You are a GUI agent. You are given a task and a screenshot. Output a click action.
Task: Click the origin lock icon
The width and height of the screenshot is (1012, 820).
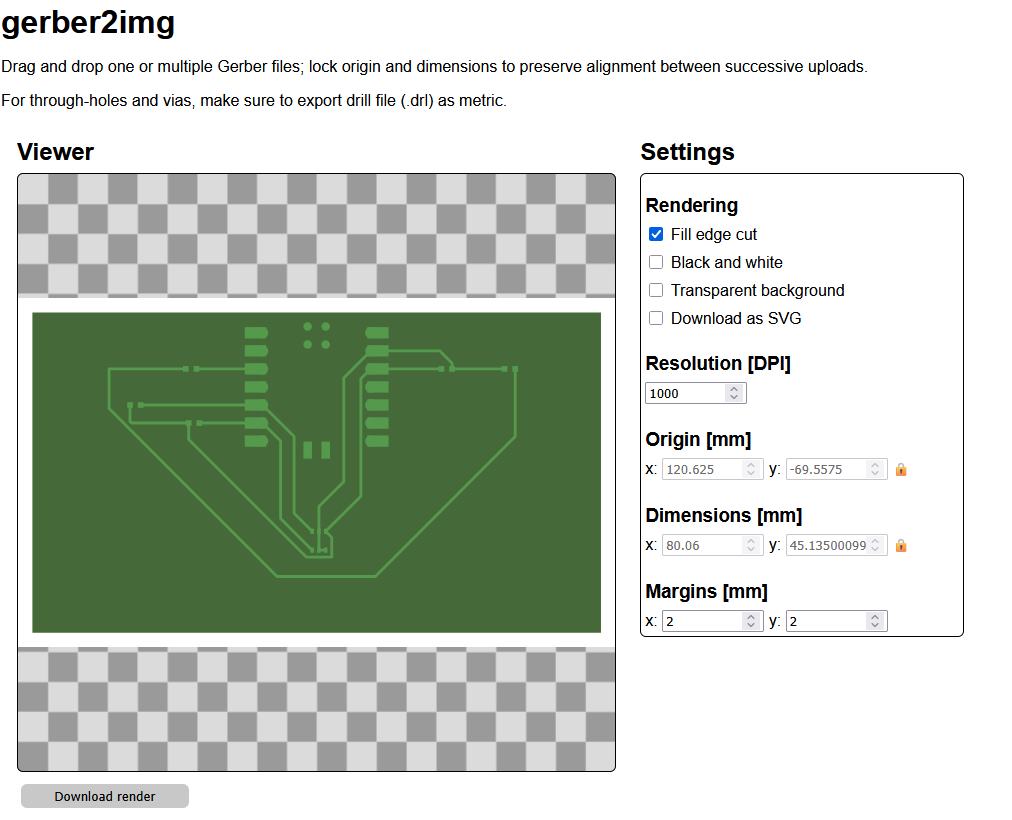tap(901, 469)
